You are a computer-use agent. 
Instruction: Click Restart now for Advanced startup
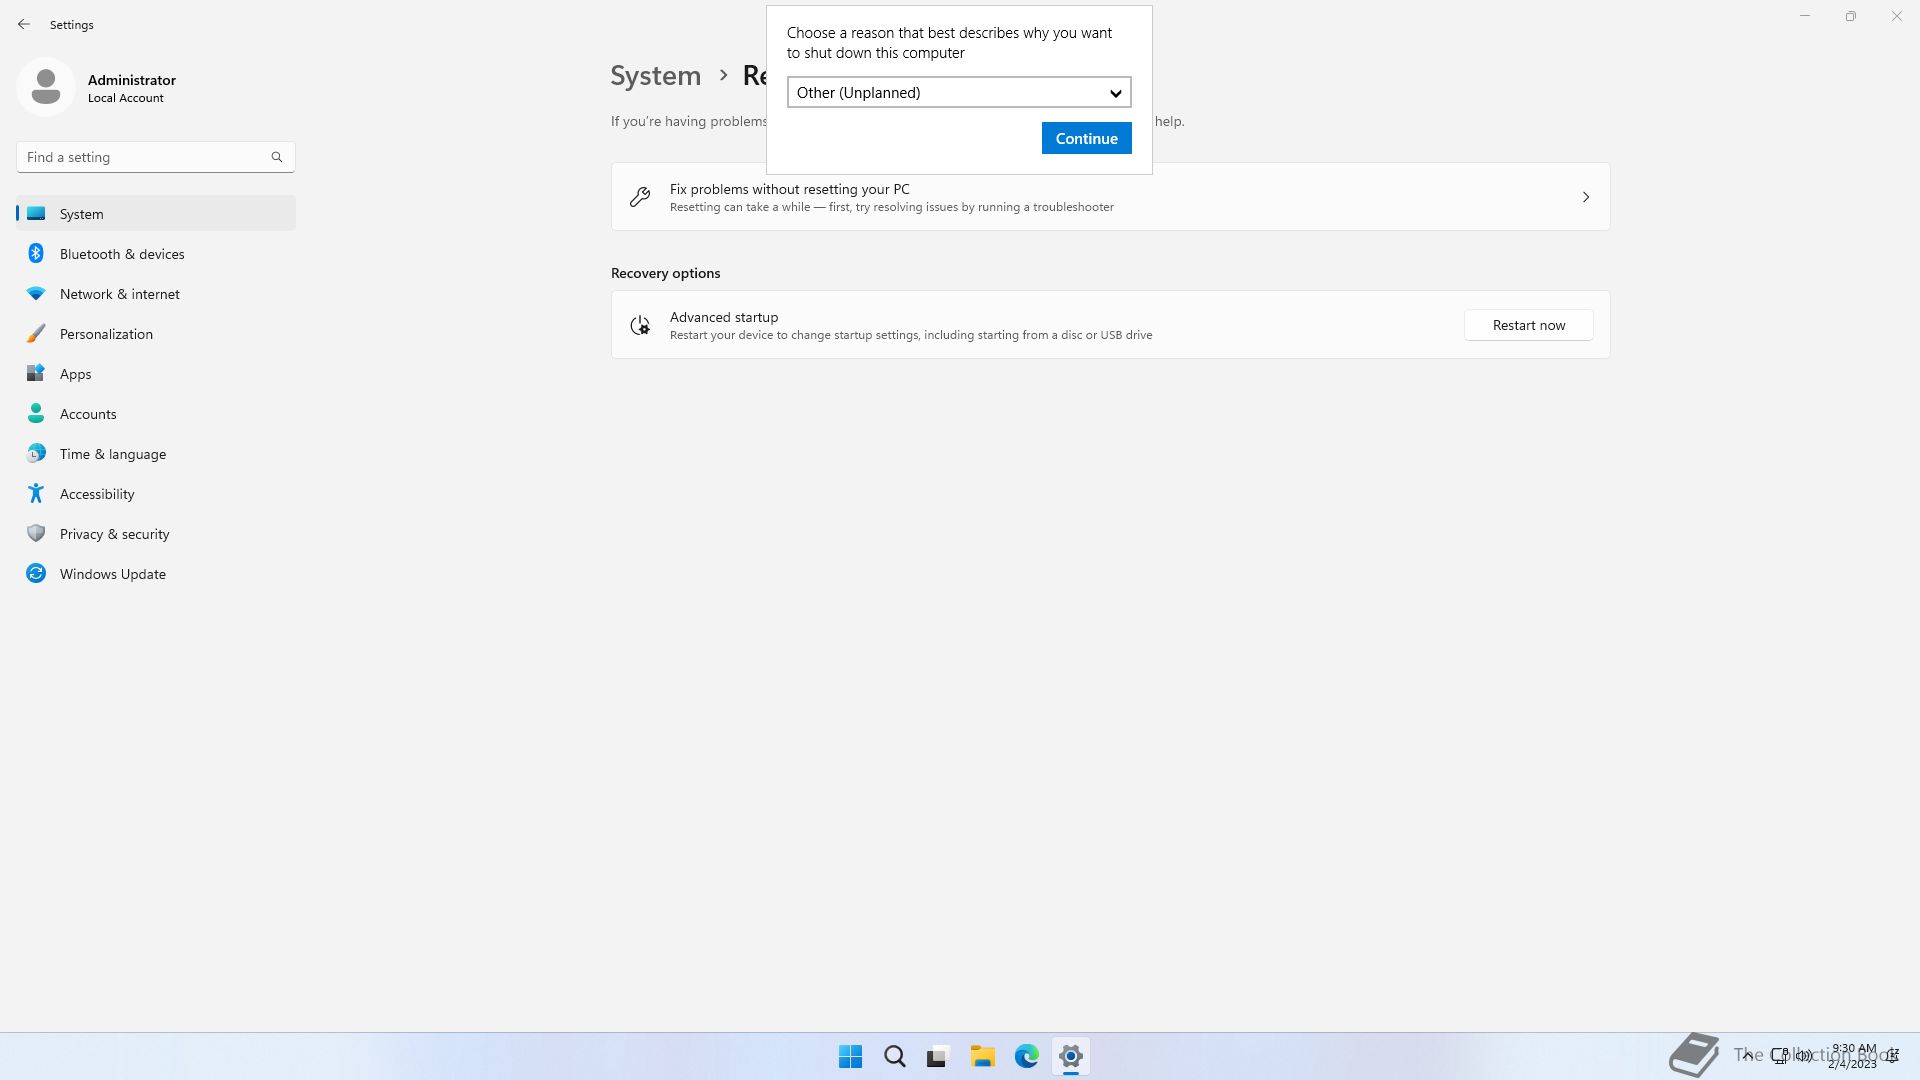(x=1528, y=325)
